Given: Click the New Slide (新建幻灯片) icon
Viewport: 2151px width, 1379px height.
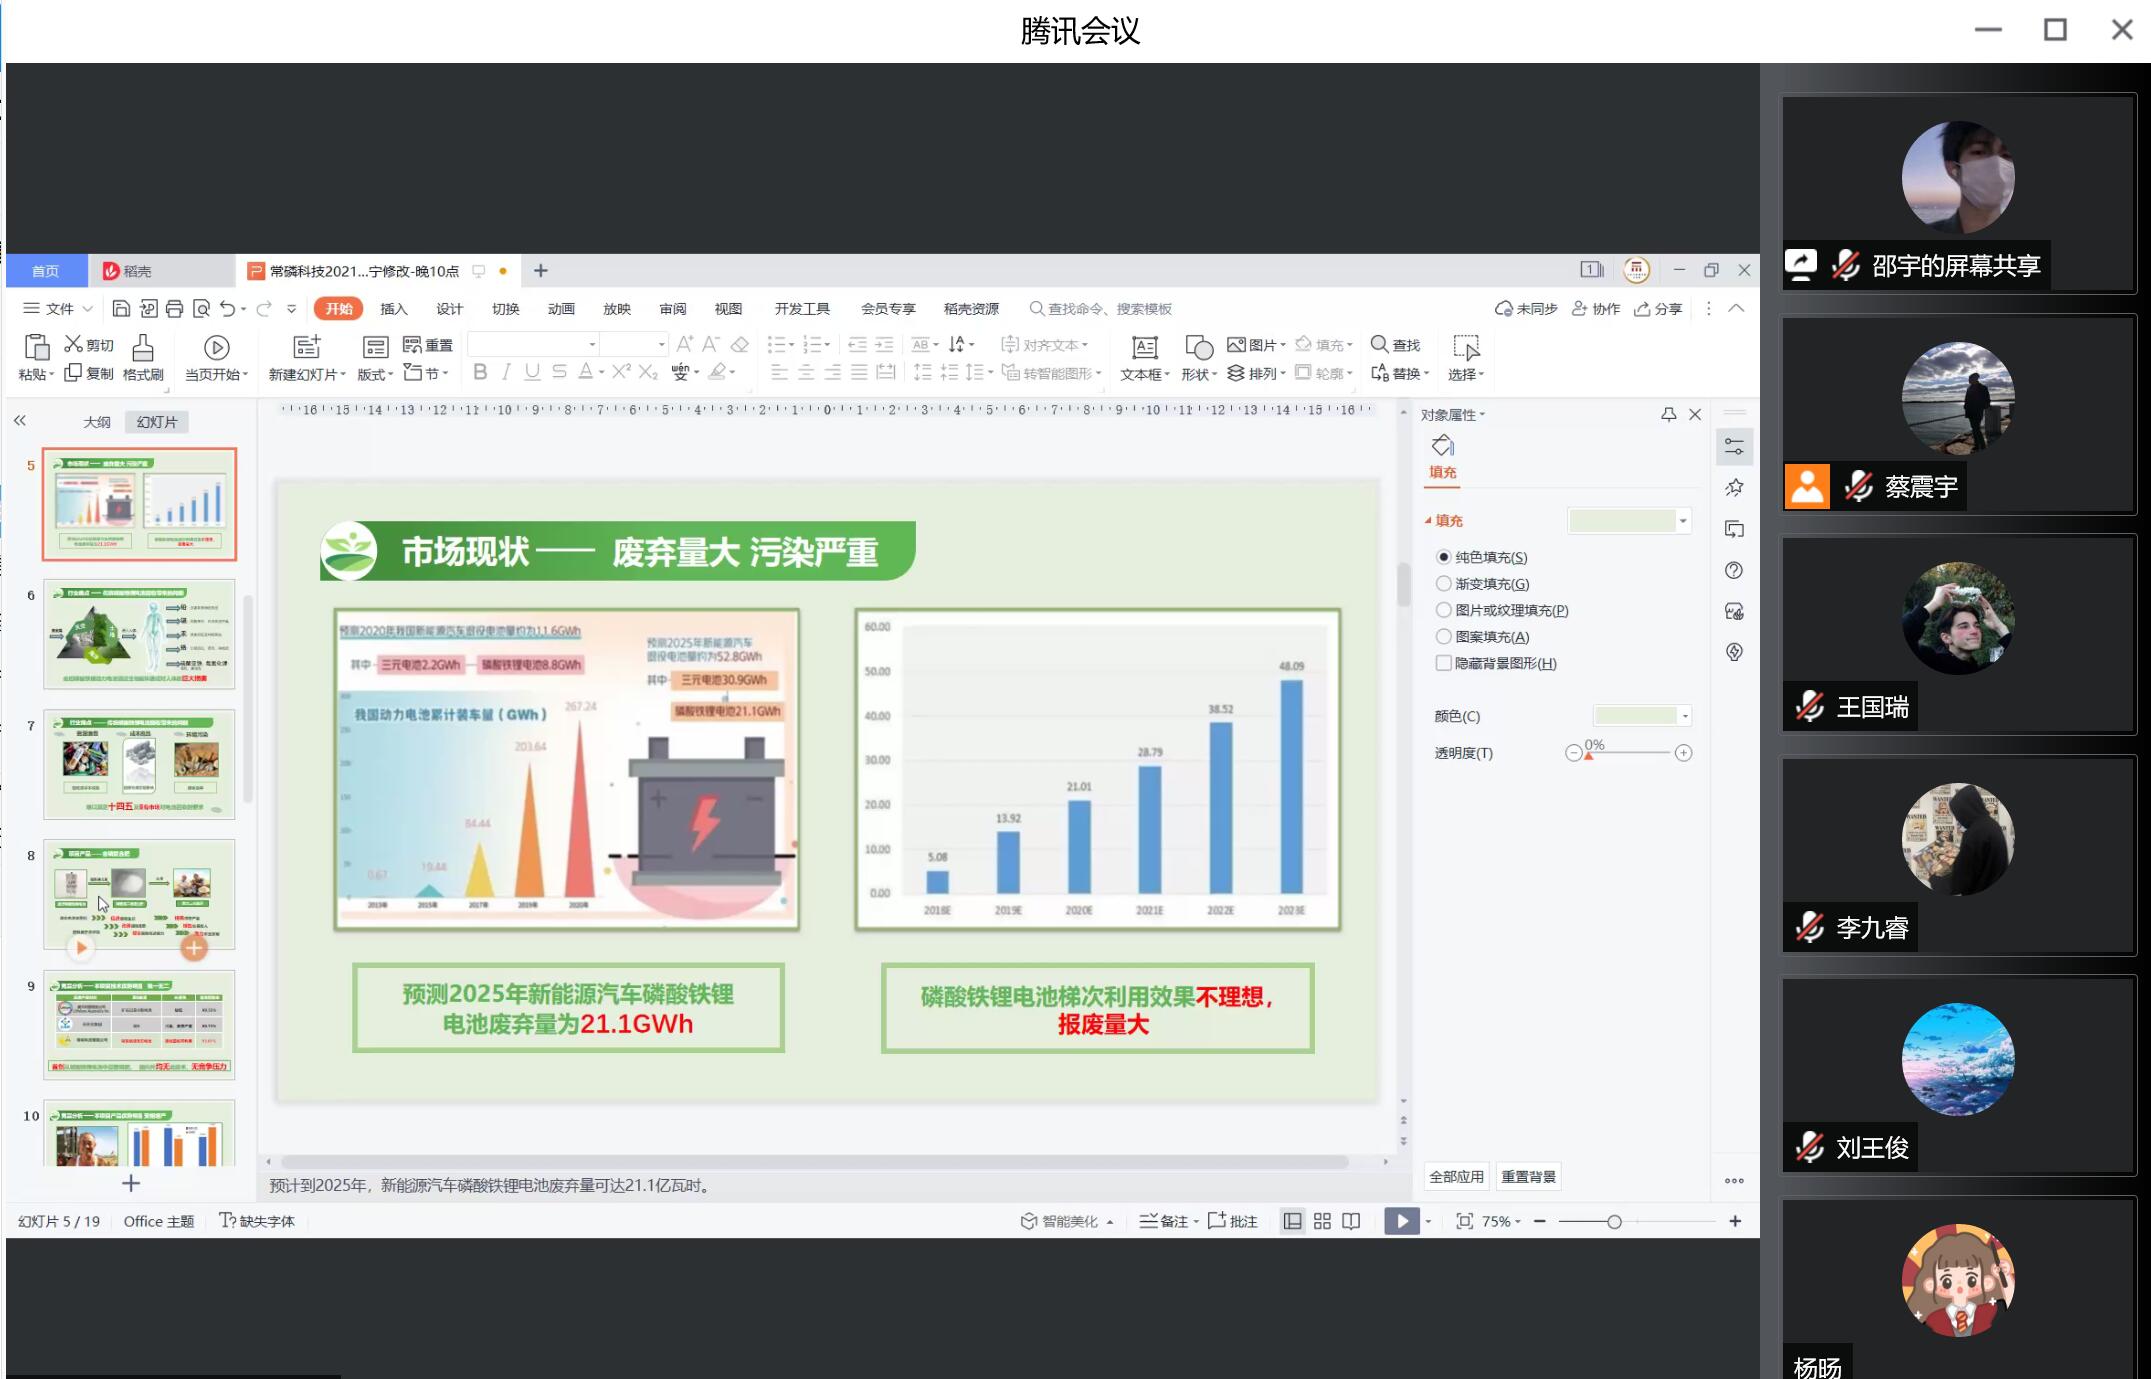Looking at the screenshot, I should (306, 347).
